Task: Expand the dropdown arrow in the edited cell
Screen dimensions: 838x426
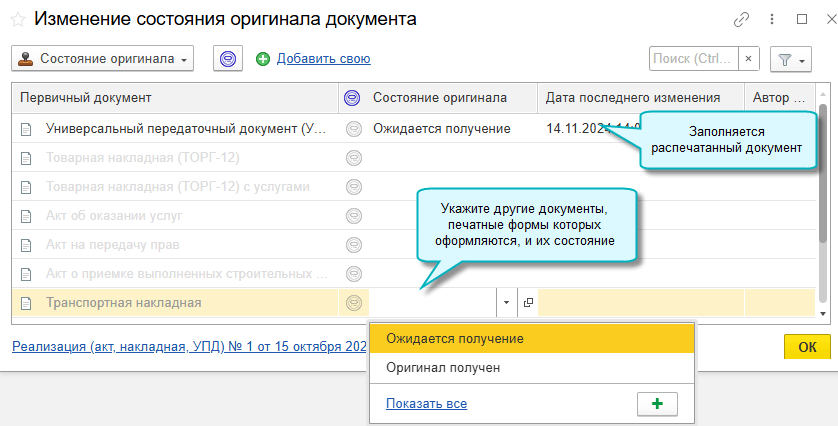Action: [506, 302]
